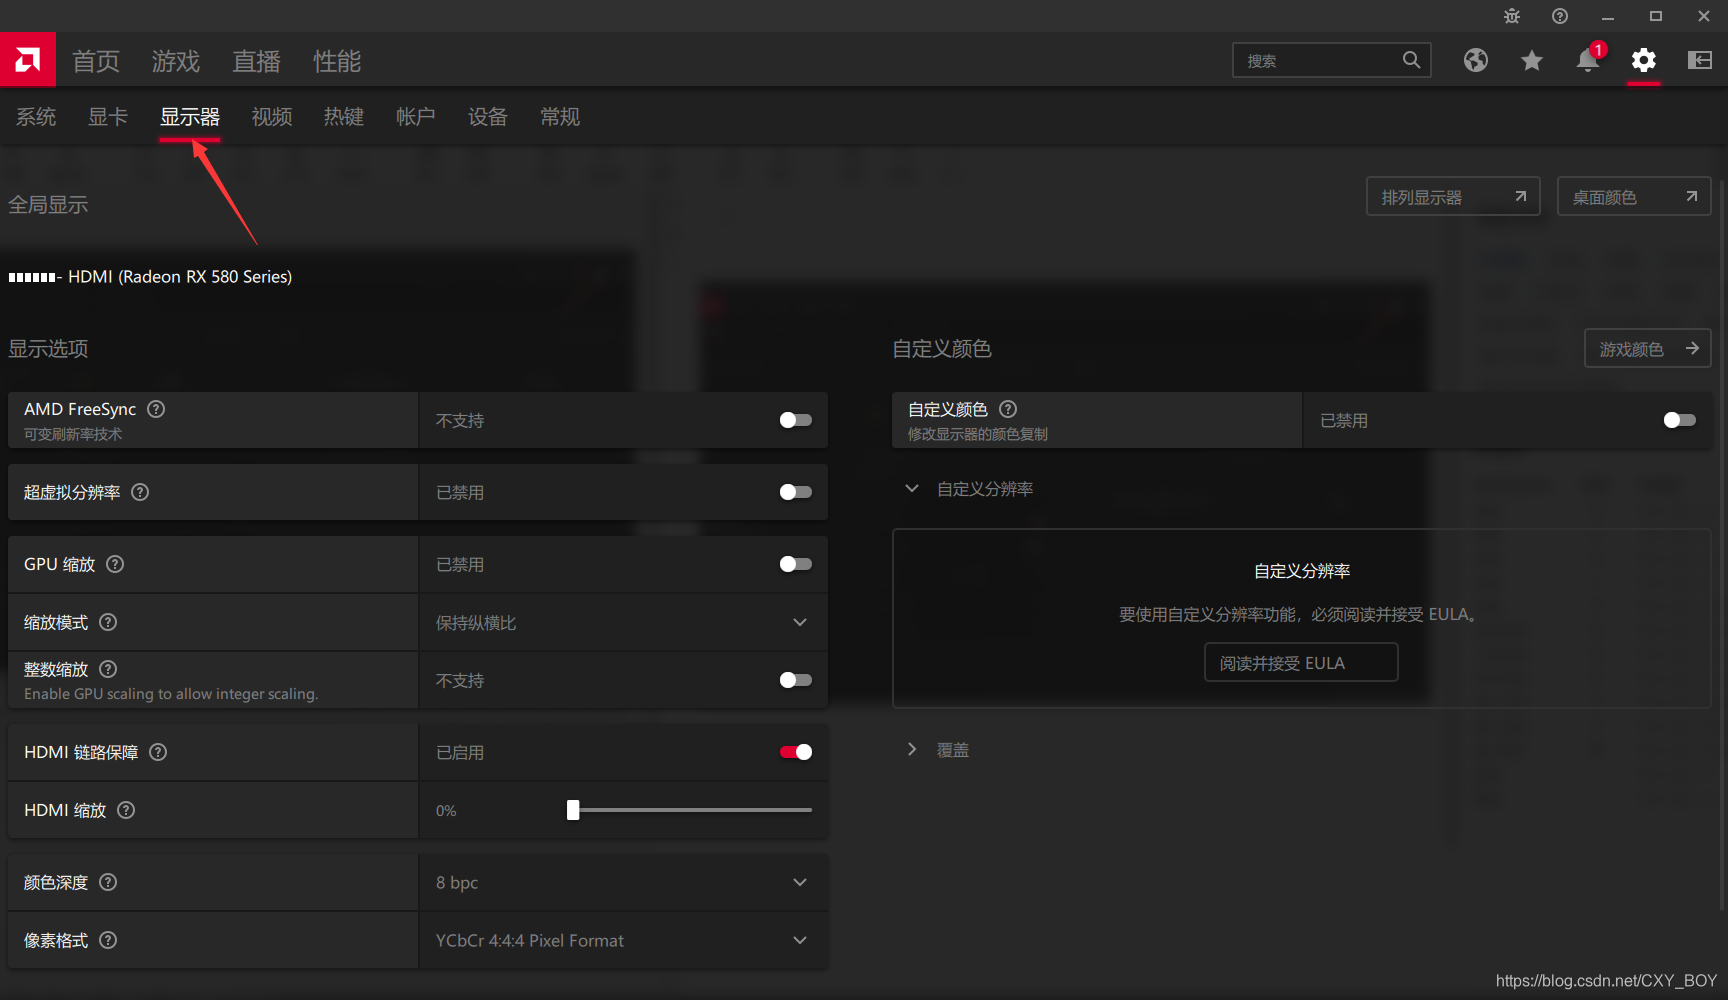The width and height of the screenshot is (1728, 1000).
Task: Open notifications bell icon
Action: pos(1588,60)
